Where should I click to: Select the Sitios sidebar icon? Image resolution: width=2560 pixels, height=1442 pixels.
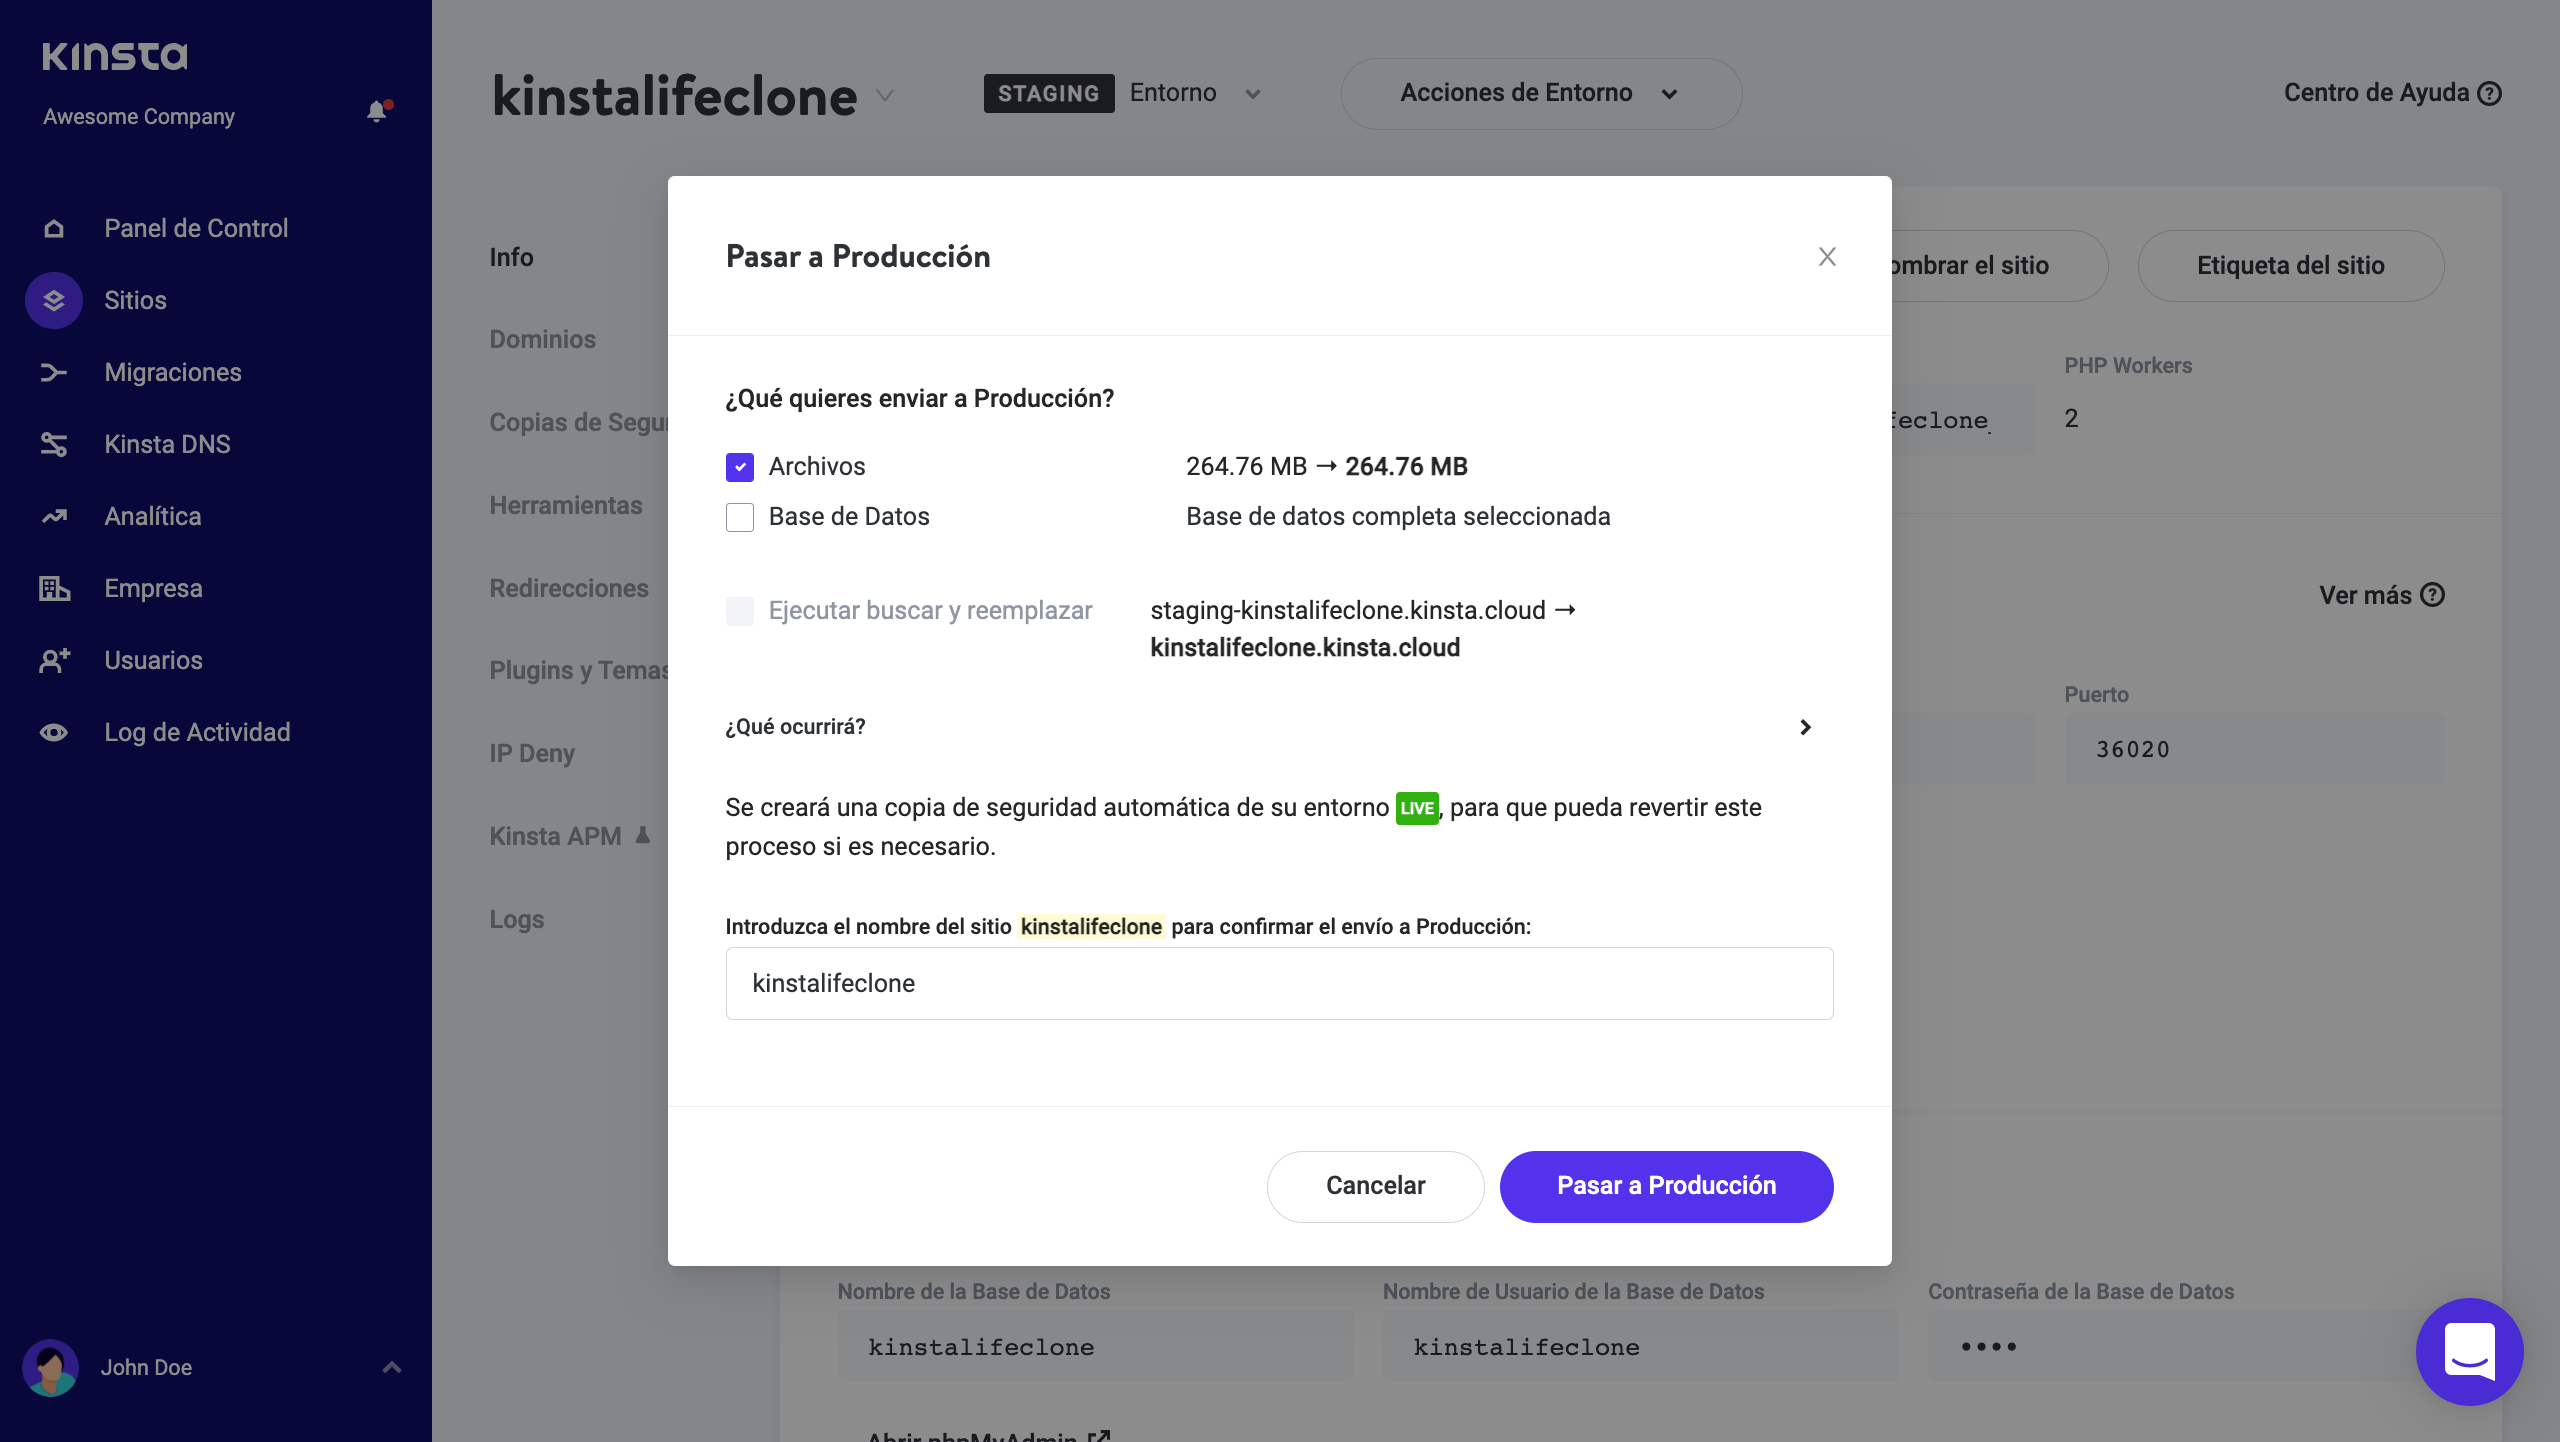tap(53, 300)
